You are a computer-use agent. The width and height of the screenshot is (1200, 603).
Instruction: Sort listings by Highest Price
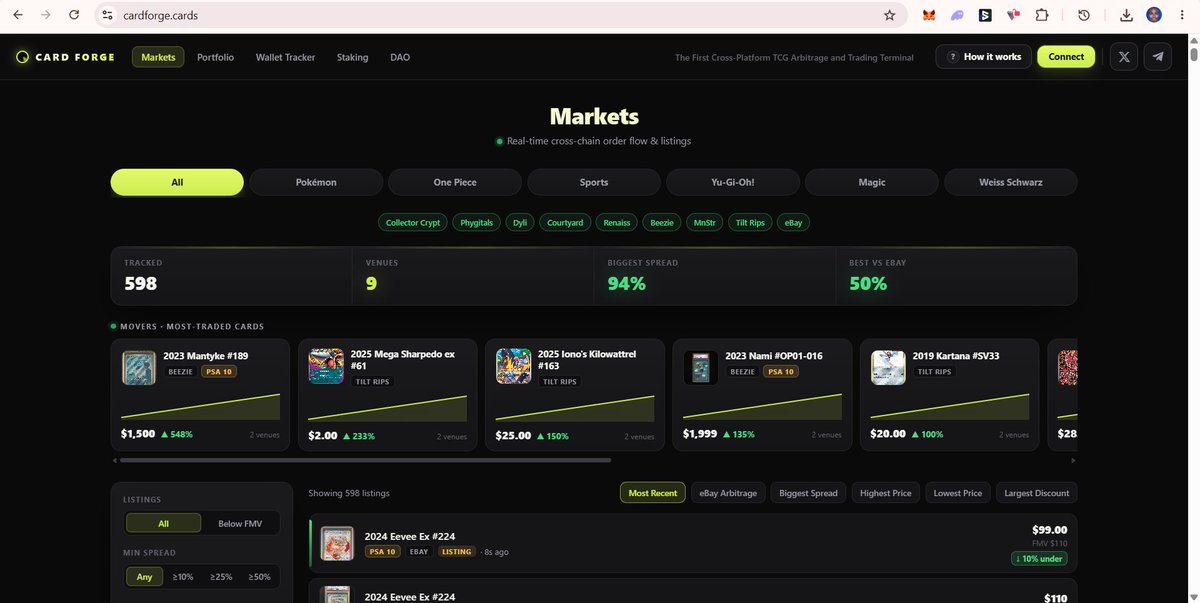click(886, 493)
